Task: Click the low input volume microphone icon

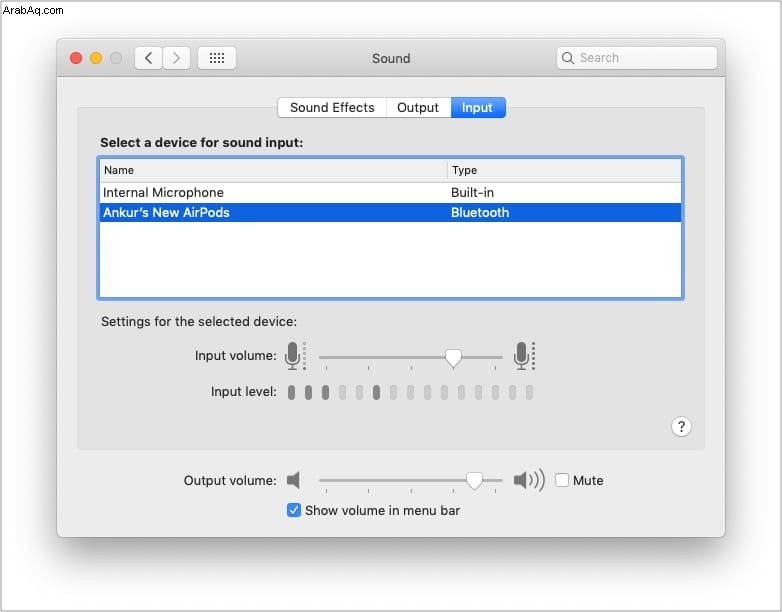Action: point(295,356)
